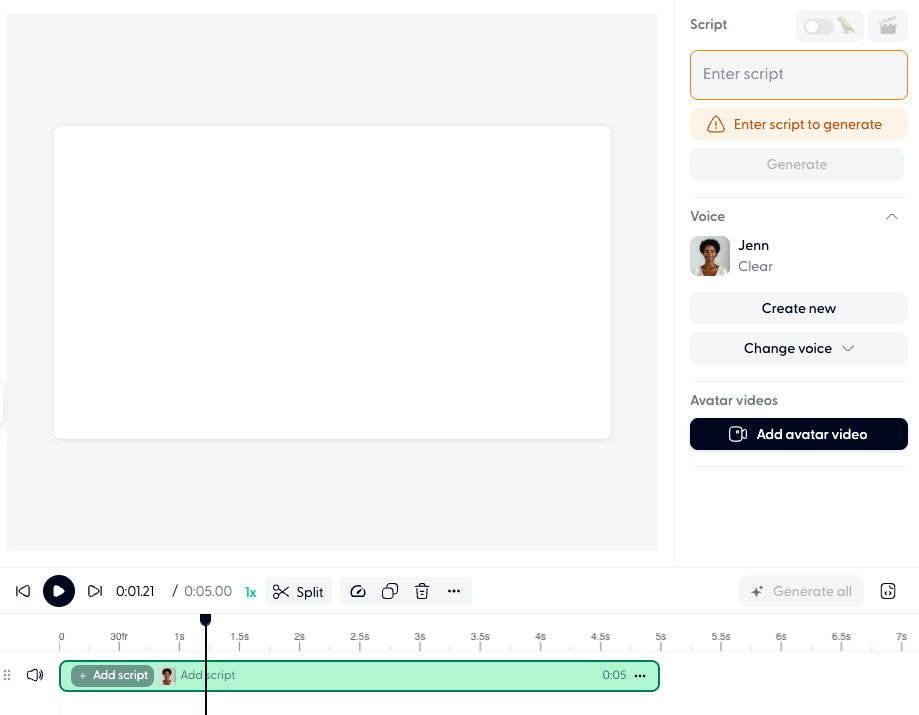Click the 1x speed toggle
This screenshot has height=715, width=919.
(x=249, y=591)
